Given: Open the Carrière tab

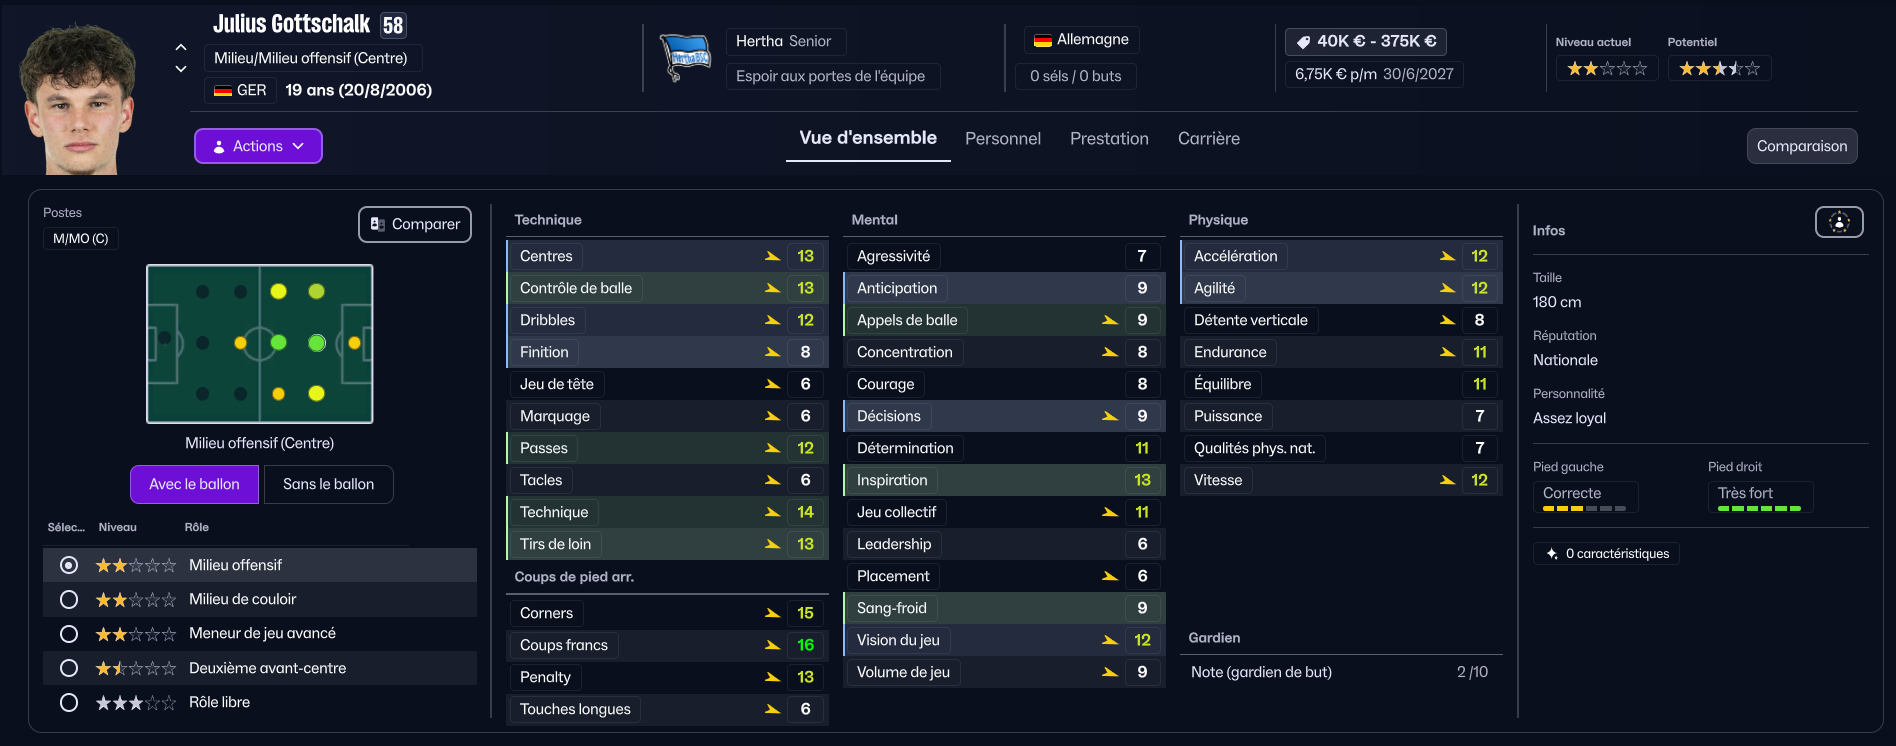Looking at the screenshot, I should [x=1208, y=139].
